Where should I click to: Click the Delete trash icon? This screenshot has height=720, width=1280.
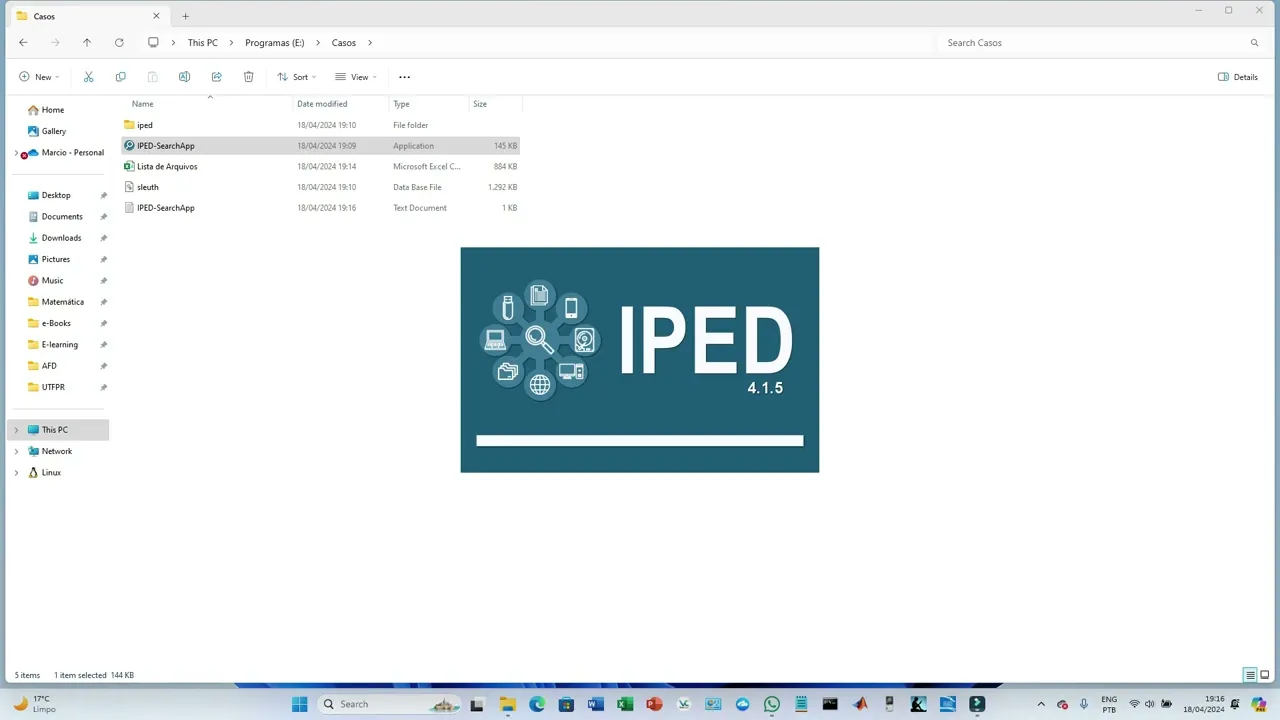(x=248, y=77)
